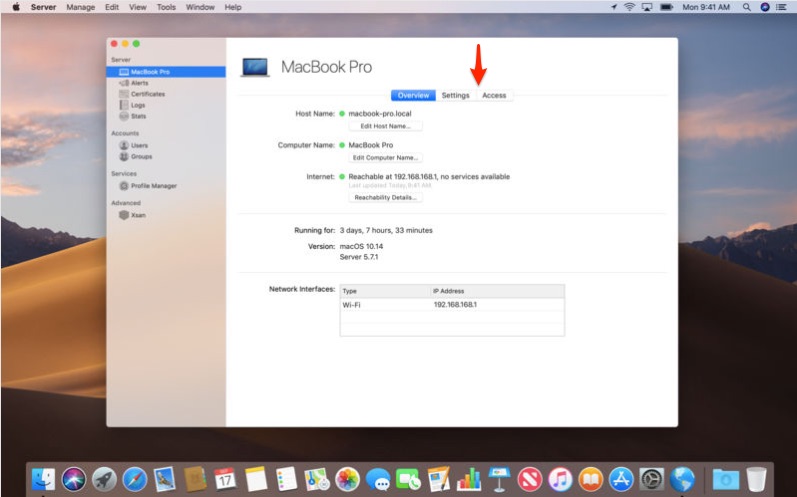797x497 pixels.
Task: Select the Wi-Fi network interface row
Action: 452,305
